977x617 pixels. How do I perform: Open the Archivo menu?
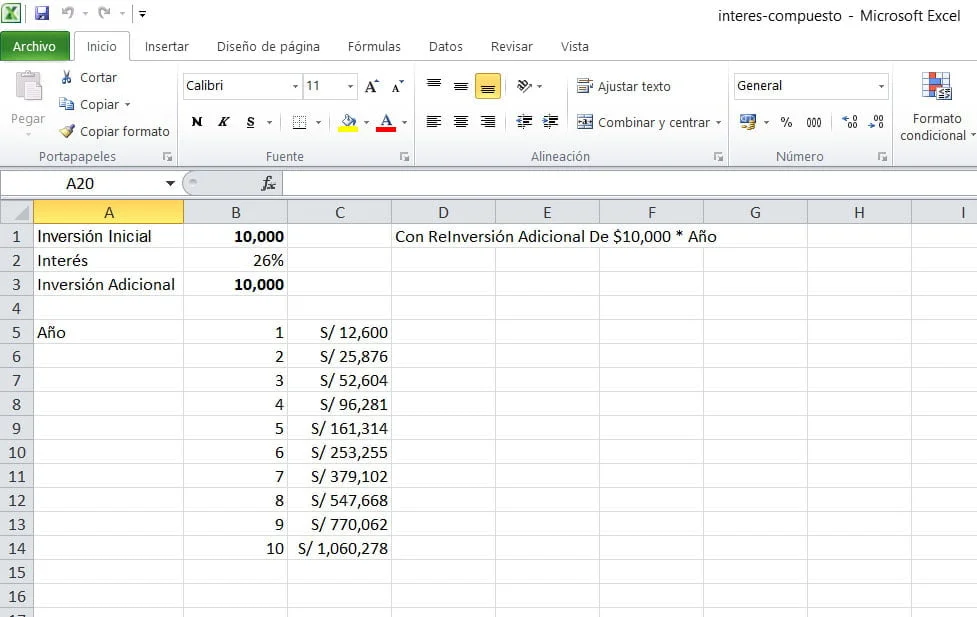pos(35,46)
